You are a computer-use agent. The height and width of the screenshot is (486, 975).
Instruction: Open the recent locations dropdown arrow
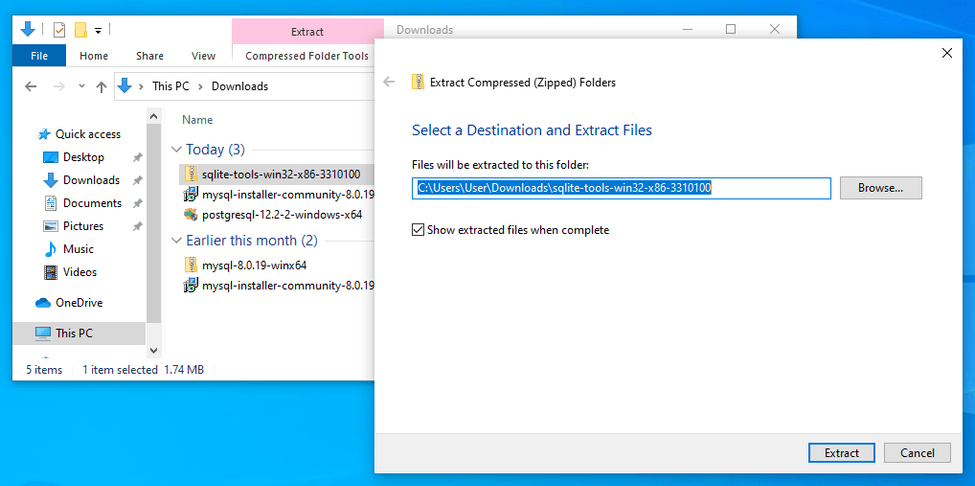tap(81, 87)
